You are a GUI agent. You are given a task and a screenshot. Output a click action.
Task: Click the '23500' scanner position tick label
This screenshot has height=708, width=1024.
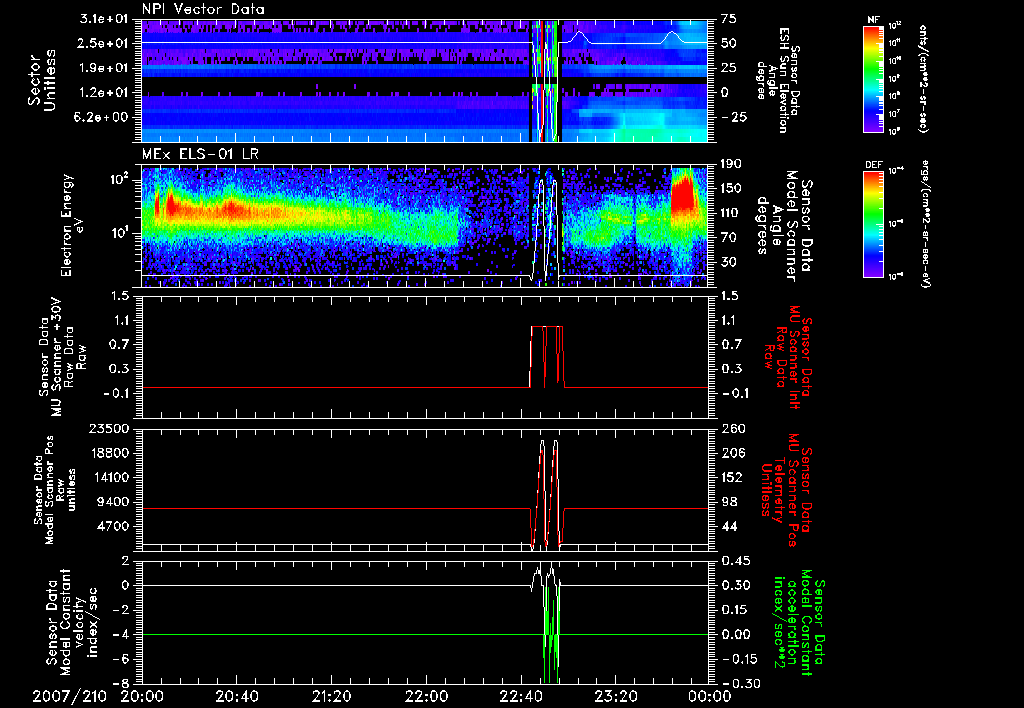[x=108, y=429]
